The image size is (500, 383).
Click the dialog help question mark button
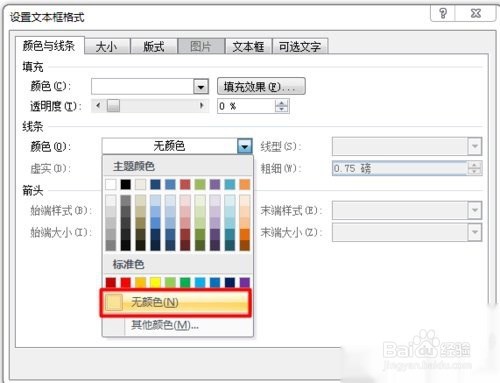pyautogui.click(x=443, y=13)
